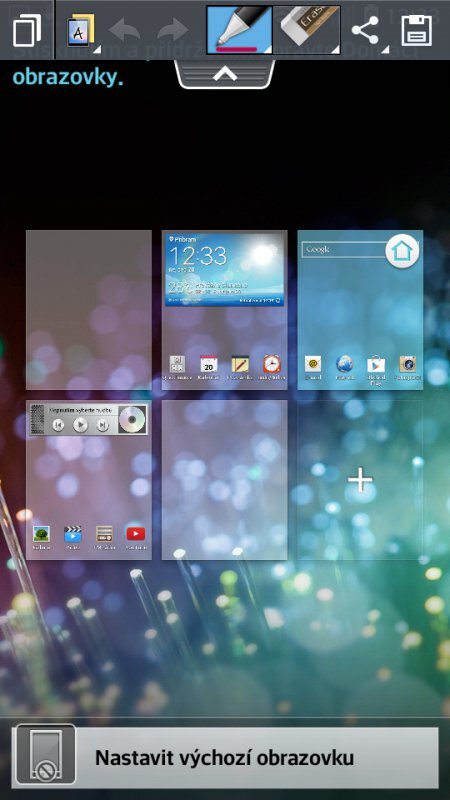450x800 pixels.
Task: Toggle the overlay mode icon with stacked rectangles
Action: click(x=27, y=30)
